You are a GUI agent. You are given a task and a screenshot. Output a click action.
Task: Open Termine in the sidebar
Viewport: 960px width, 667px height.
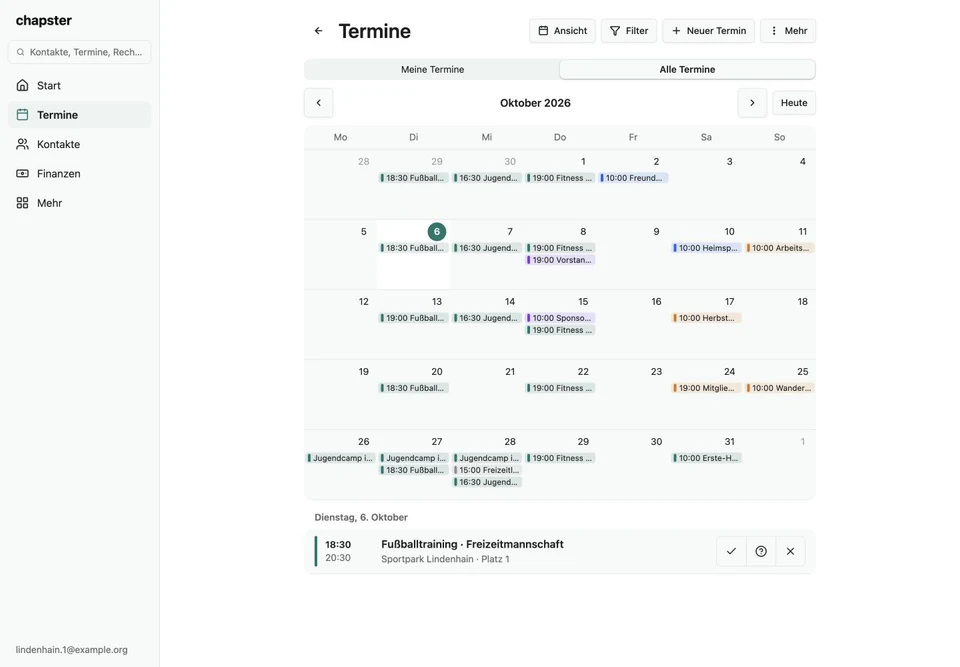point(80,115)
